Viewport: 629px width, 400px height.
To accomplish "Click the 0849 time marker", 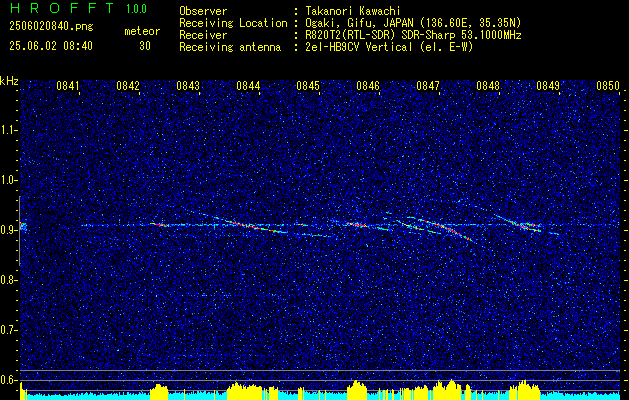I will tap(548, 86).
